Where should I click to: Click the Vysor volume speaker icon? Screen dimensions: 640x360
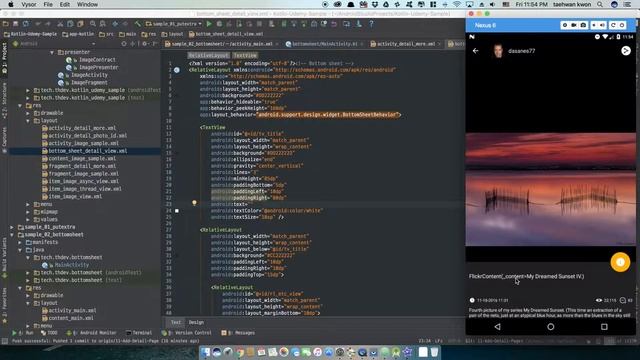point(602,25)
